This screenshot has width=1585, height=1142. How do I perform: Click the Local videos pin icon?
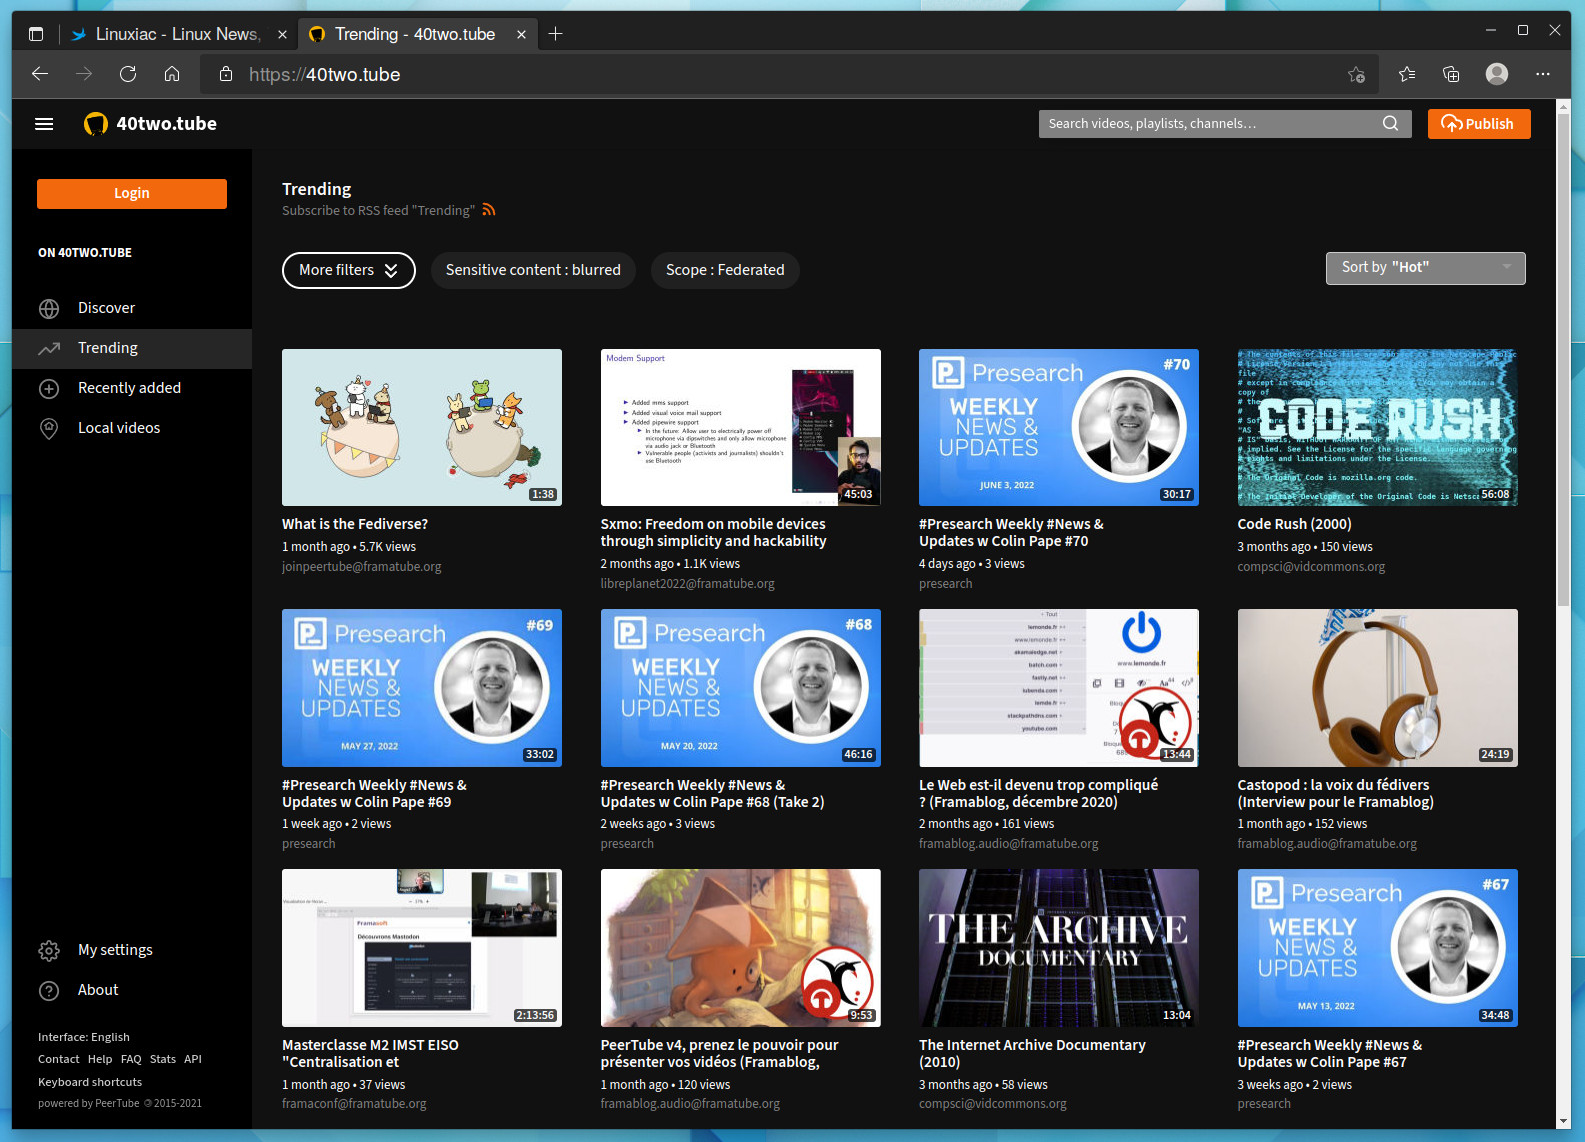pyautogui.click(x=49, y=429)
